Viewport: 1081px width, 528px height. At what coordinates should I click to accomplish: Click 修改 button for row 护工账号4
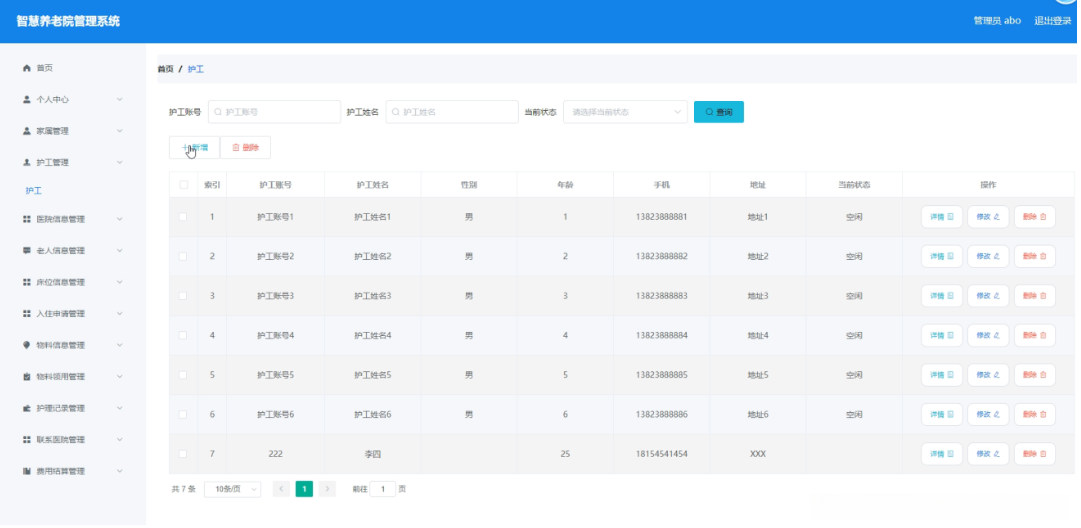pyautogui.click(x=988, y=336)
